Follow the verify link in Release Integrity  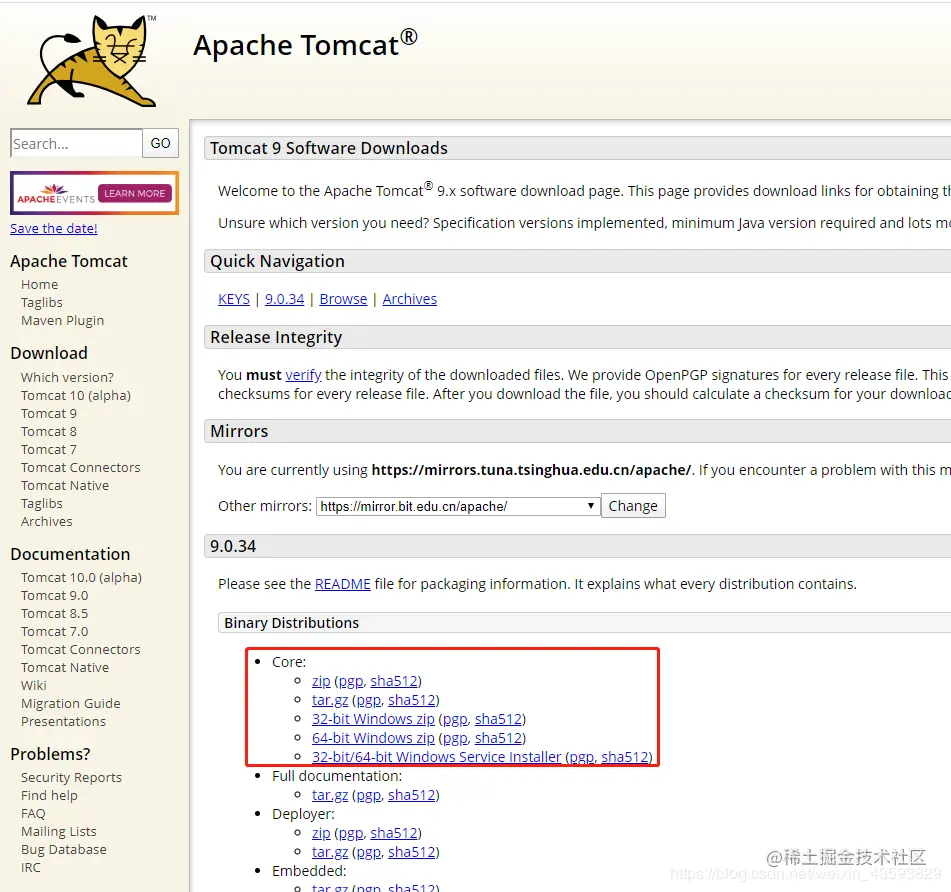click(303, 375)
